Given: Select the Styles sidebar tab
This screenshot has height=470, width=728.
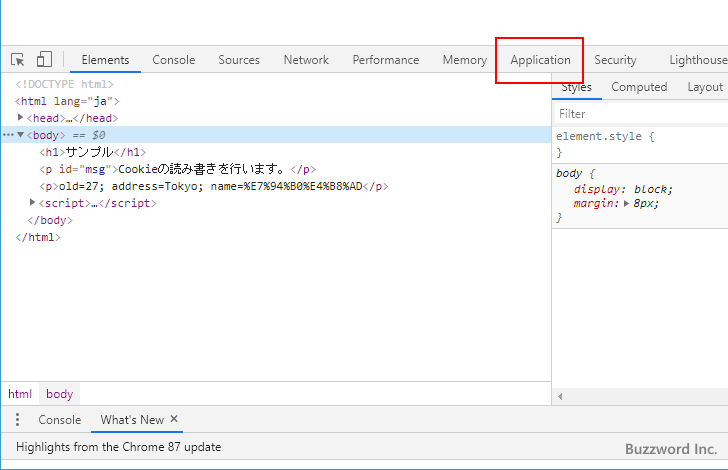Looking at the screenshot, I should coord(577,87).
